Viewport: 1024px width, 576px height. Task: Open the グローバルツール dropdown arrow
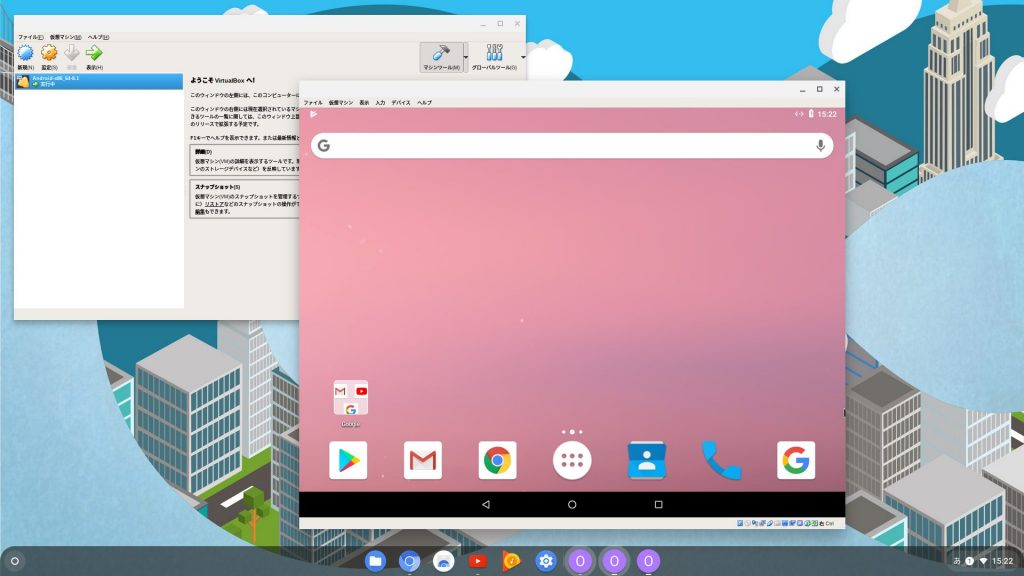(523, 57)
